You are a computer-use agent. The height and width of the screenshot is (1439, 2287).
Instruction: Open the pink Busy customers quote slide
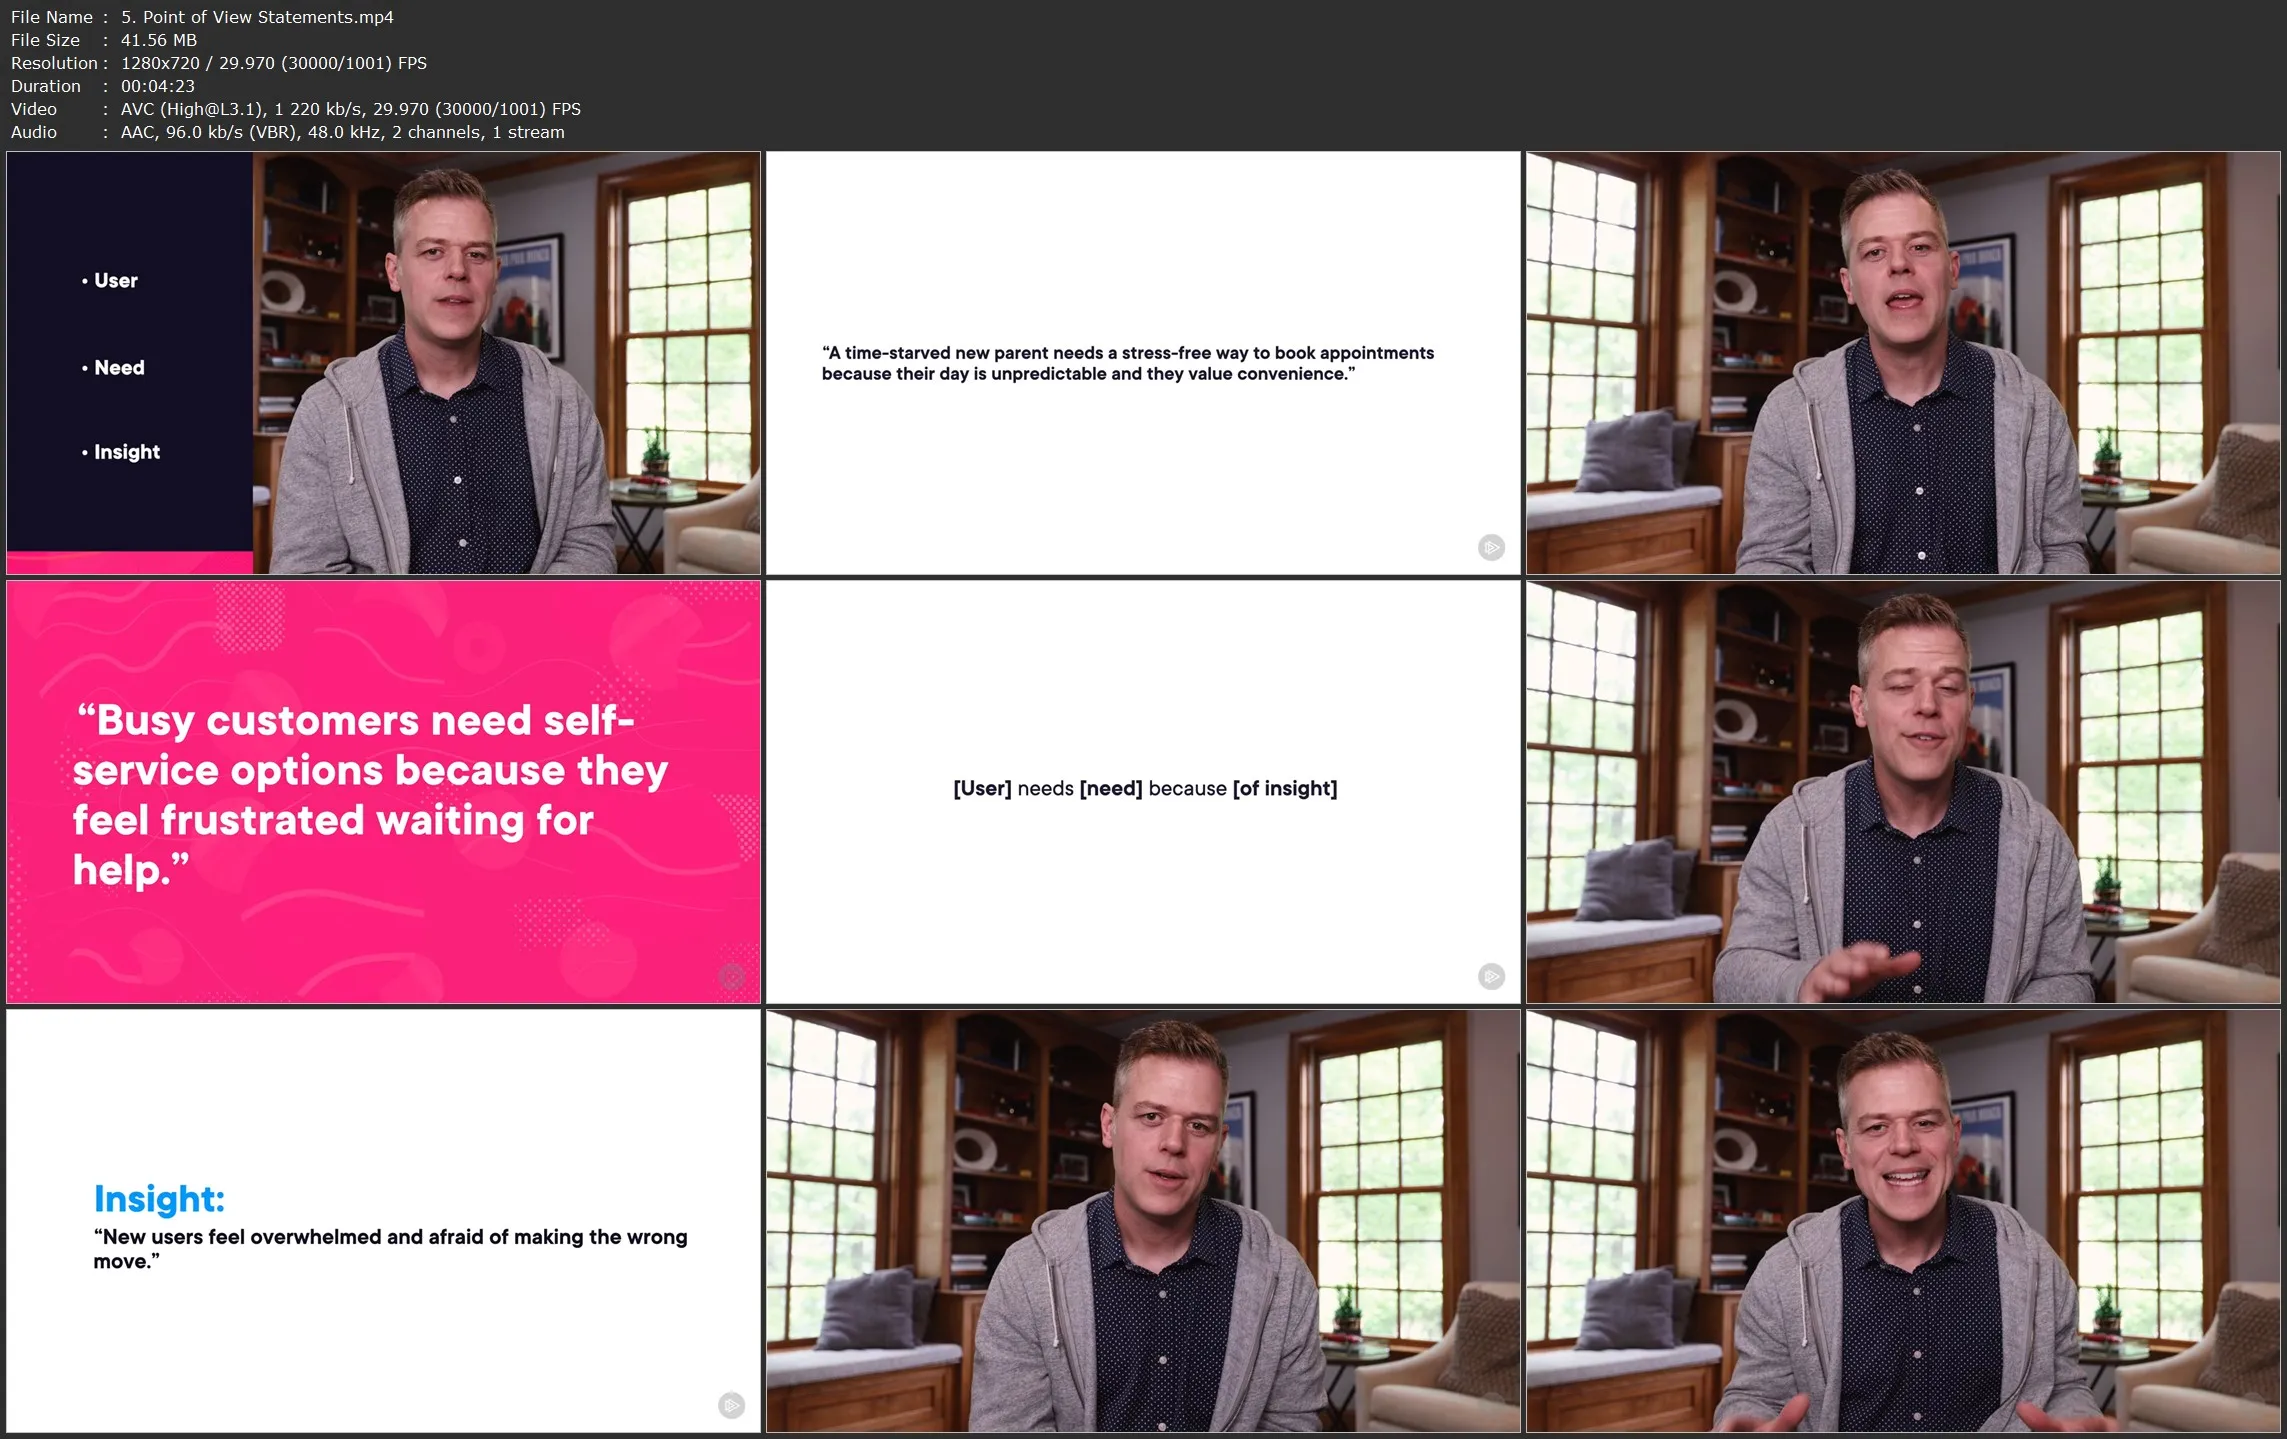383,792
